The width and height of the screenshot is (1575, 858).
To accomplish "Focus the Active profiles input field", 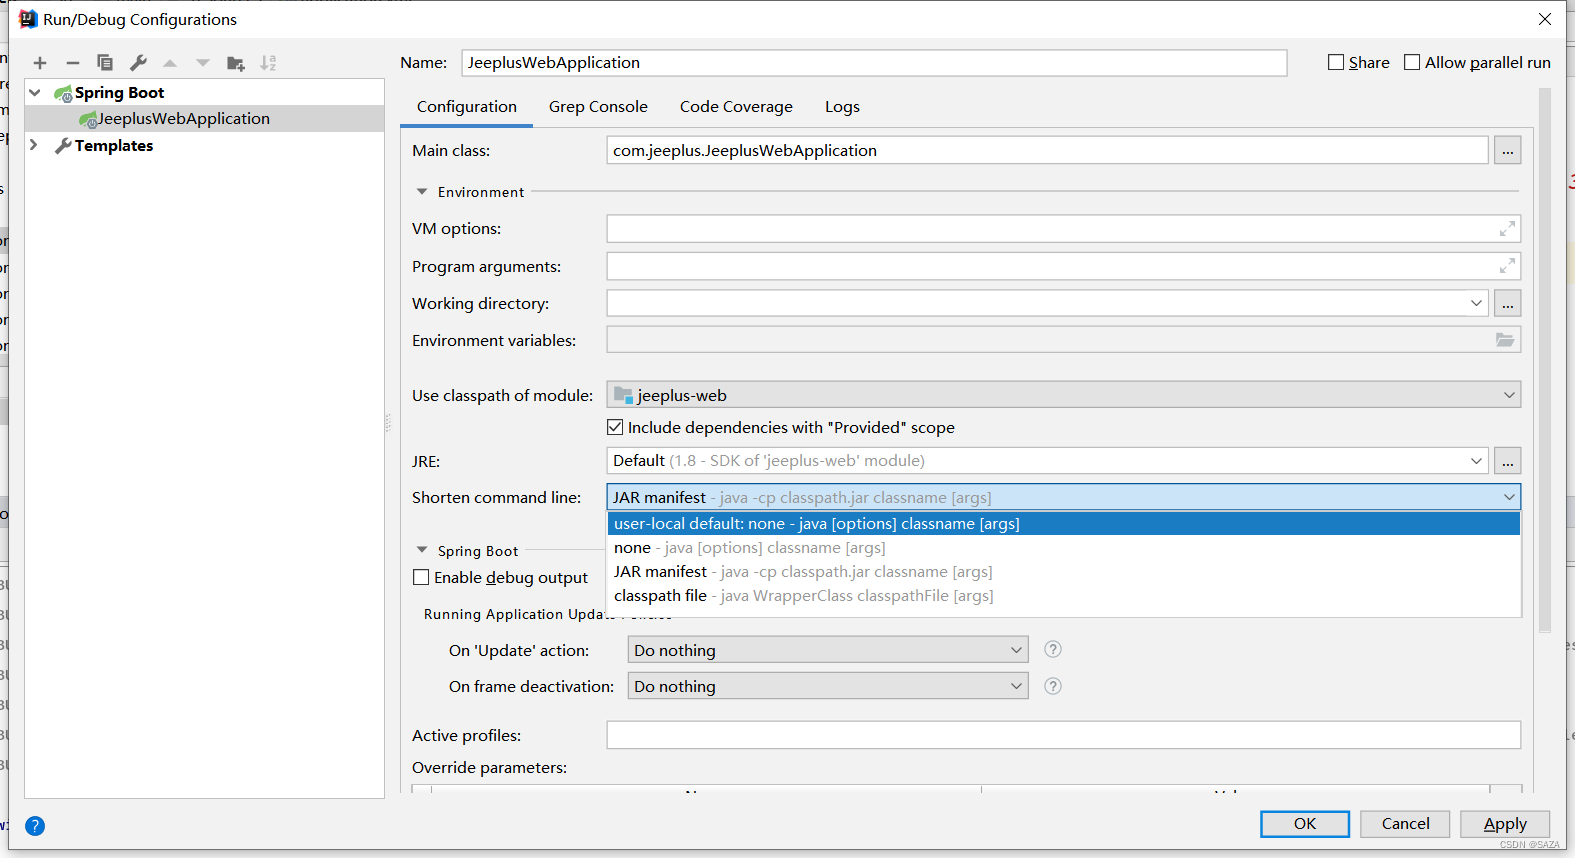I will click(x=1063, y=735).
